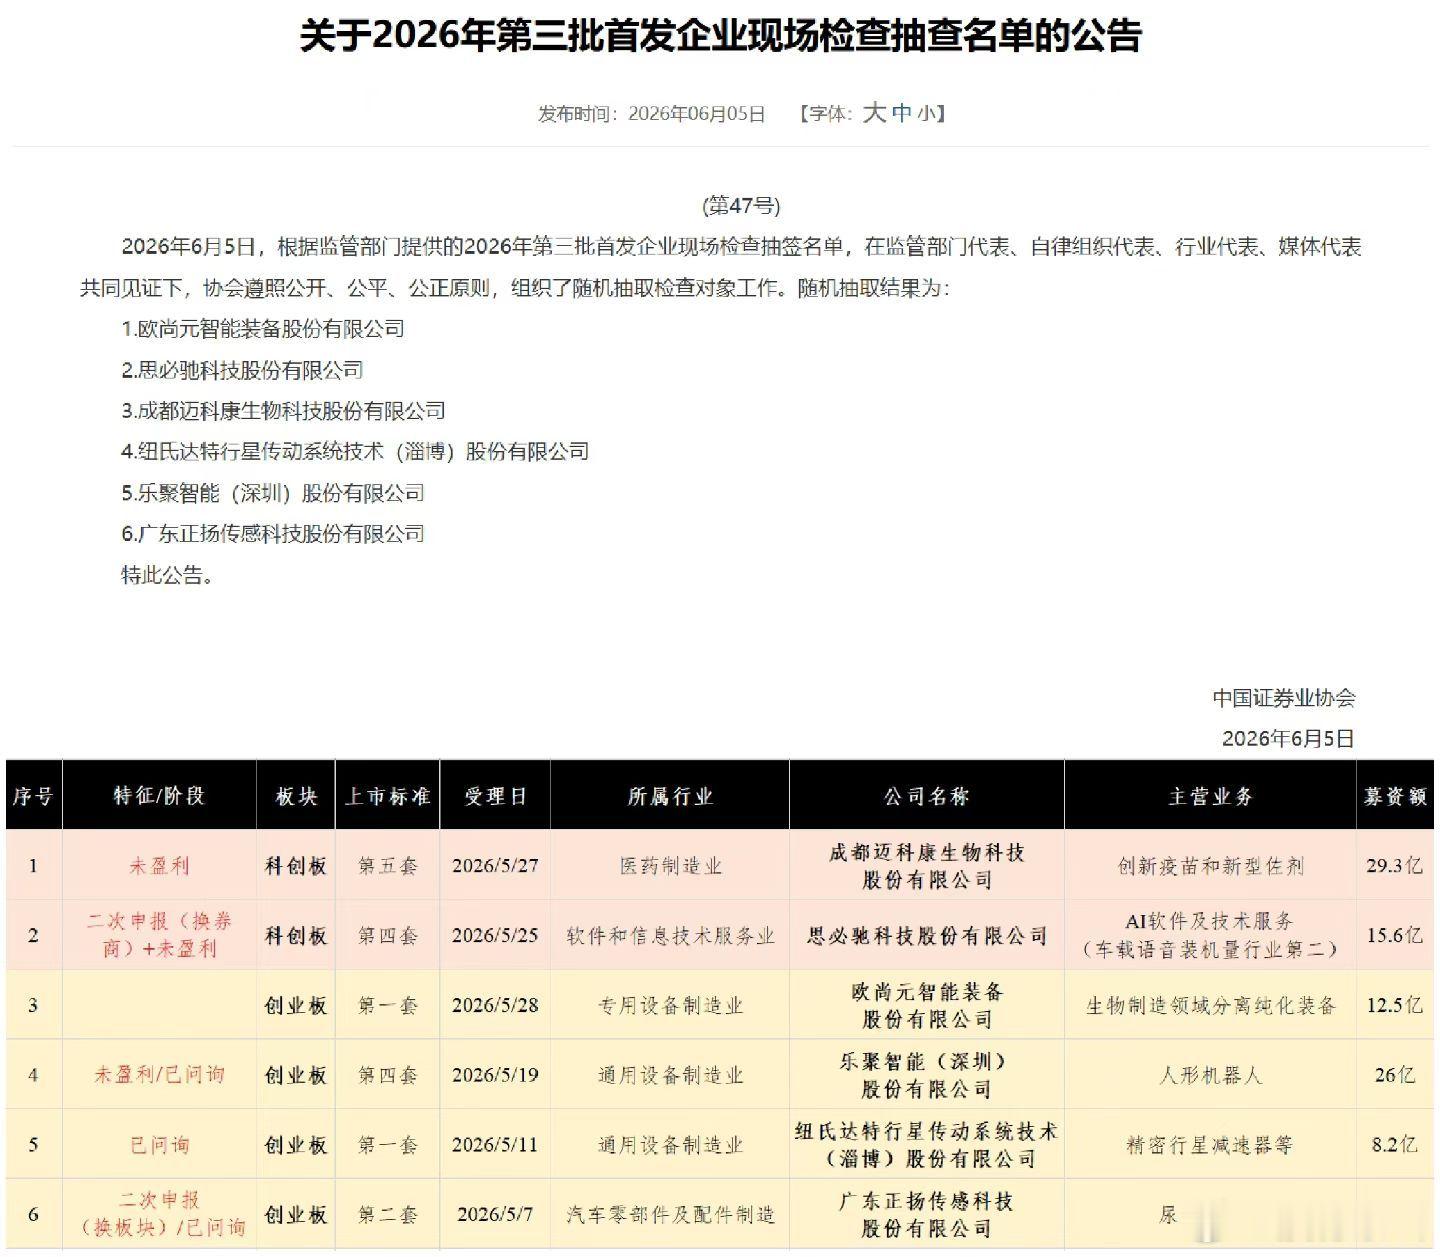Click the 公司名称 column header
The width and height of the screenshot is (1440, 1257).
coord(926,796)
